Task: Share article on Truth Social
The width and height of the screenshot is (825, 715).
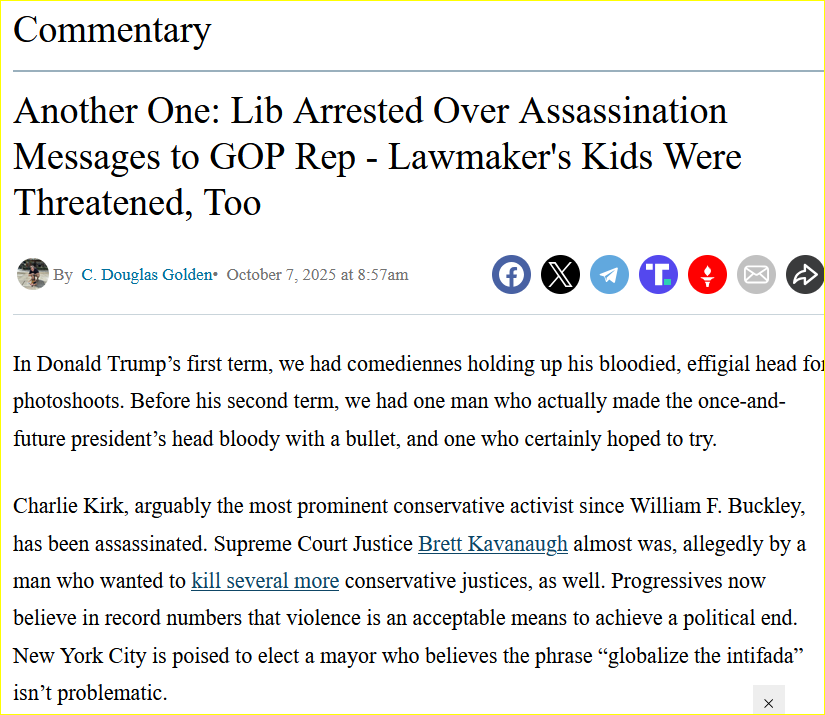Action: click(658, 274)
